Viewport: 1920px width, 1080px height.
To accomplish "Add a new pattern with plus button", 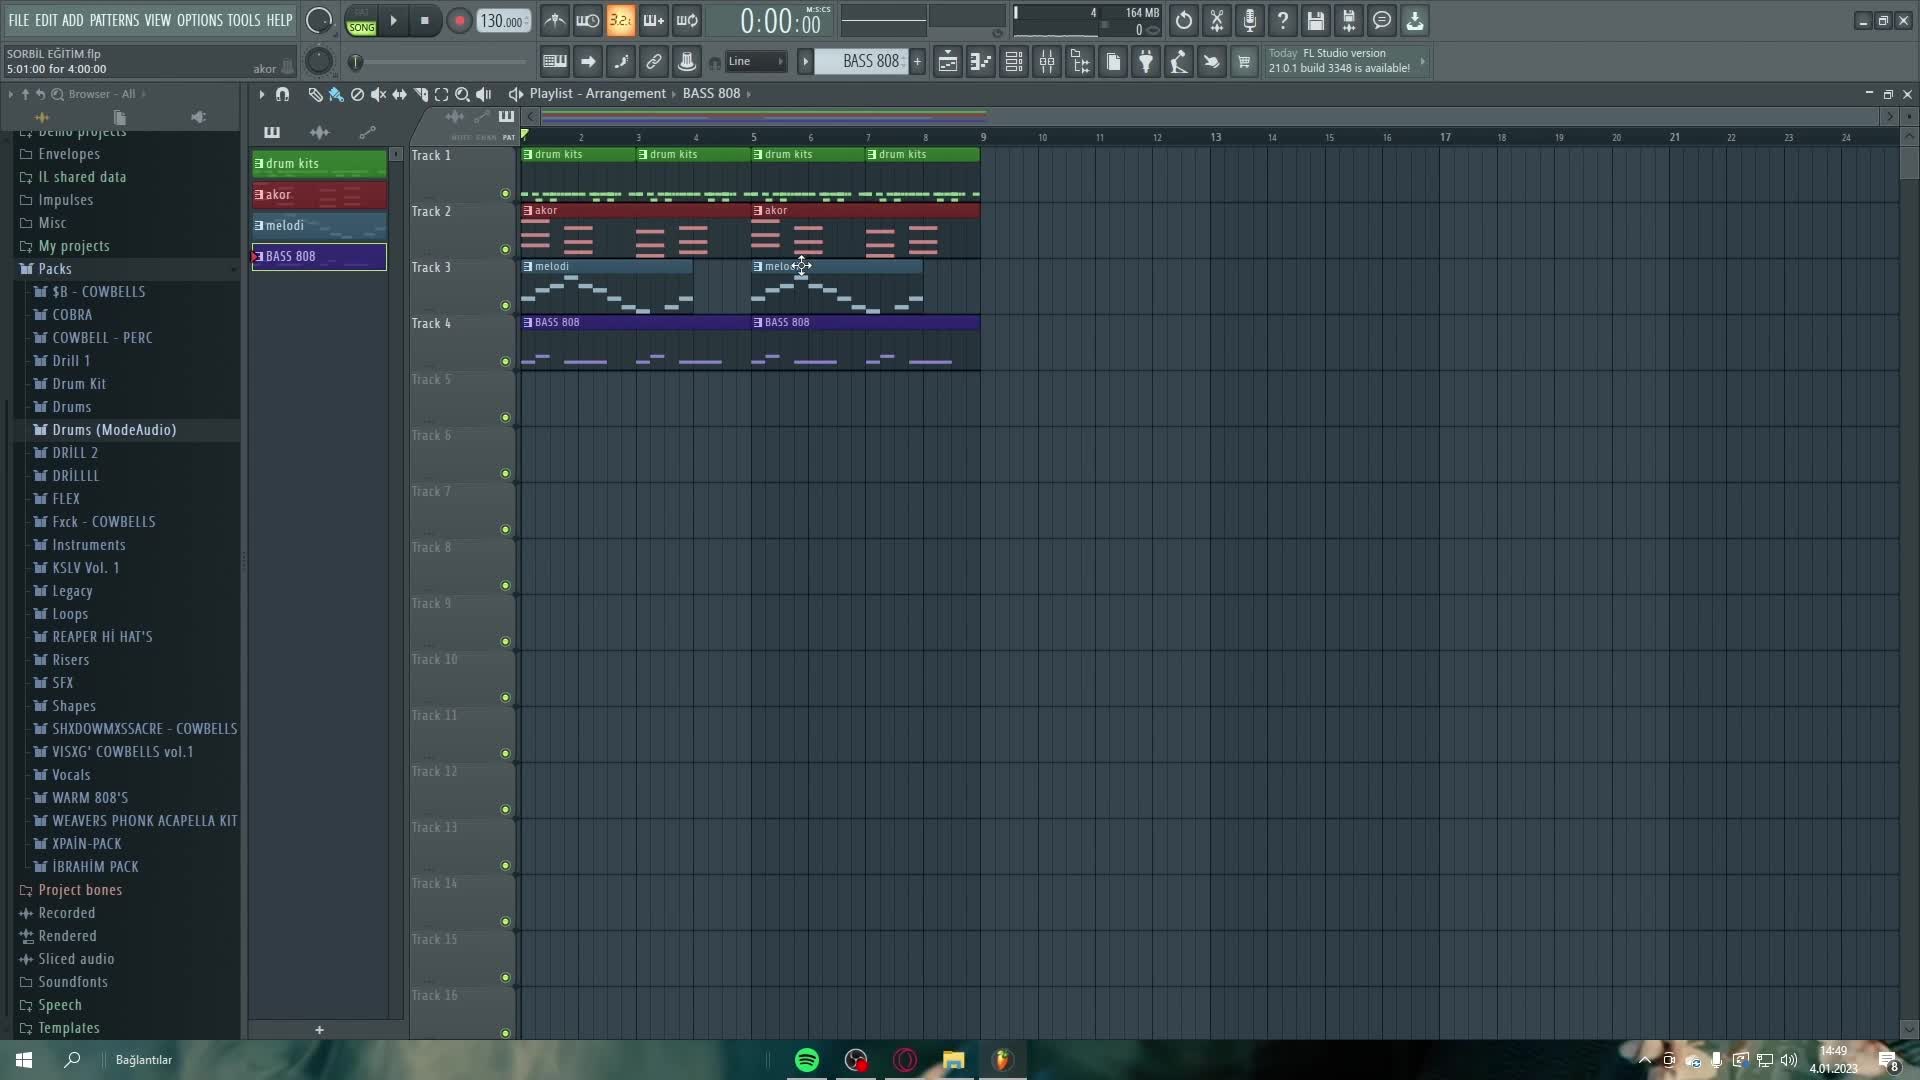I will 917,62.
